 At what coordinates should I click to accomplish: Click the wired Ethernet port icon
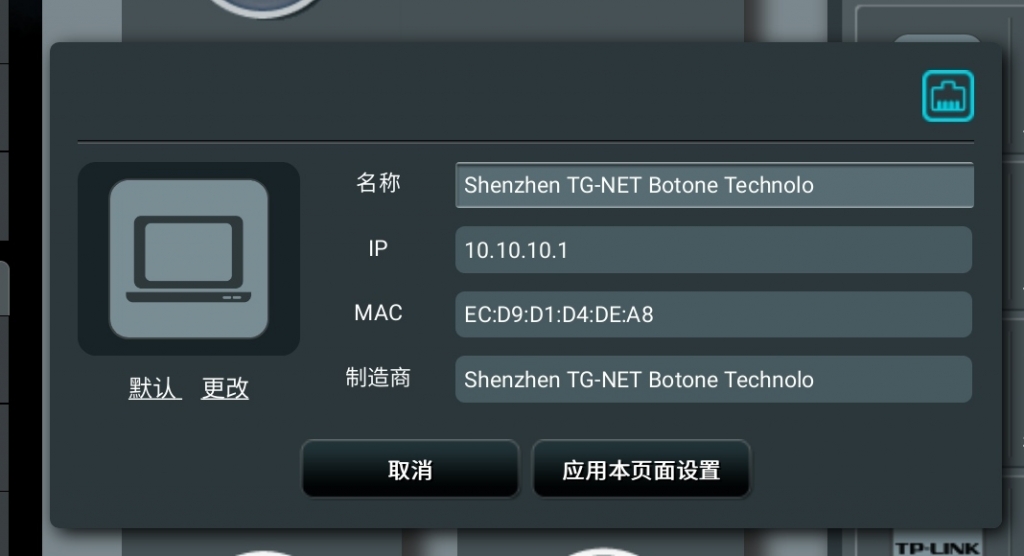point(948,96)
